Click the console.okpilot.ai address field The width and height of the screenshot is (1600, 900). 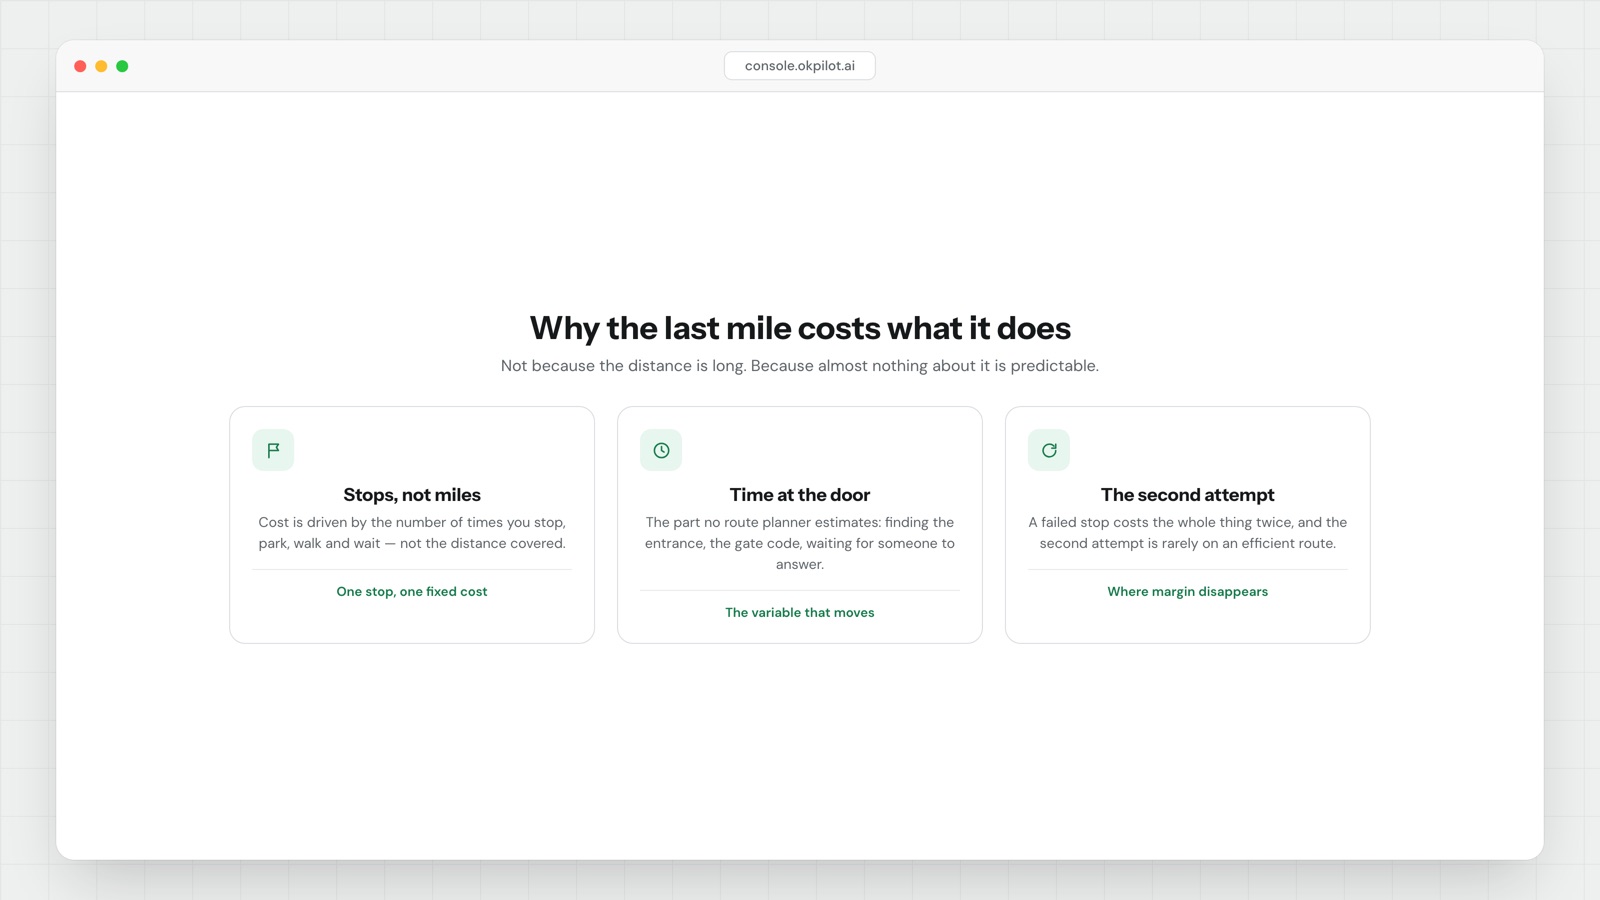point(800,66)
